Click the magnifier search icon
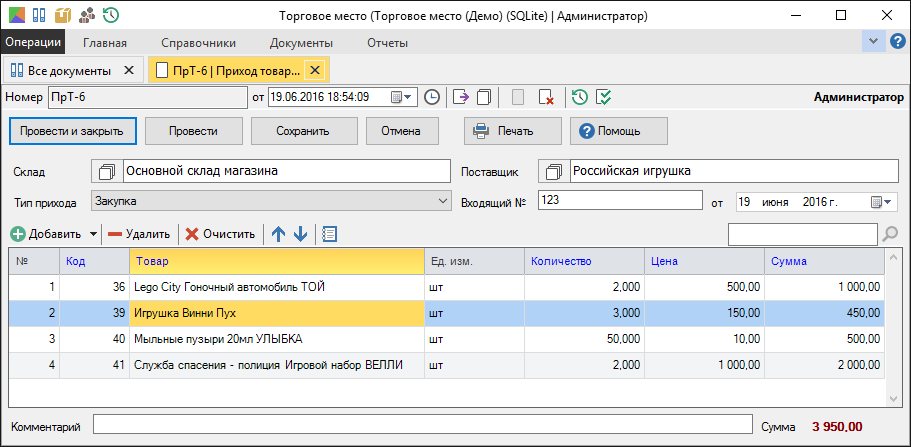The height and width of the screenshot is (447, 911). point(890,234)
